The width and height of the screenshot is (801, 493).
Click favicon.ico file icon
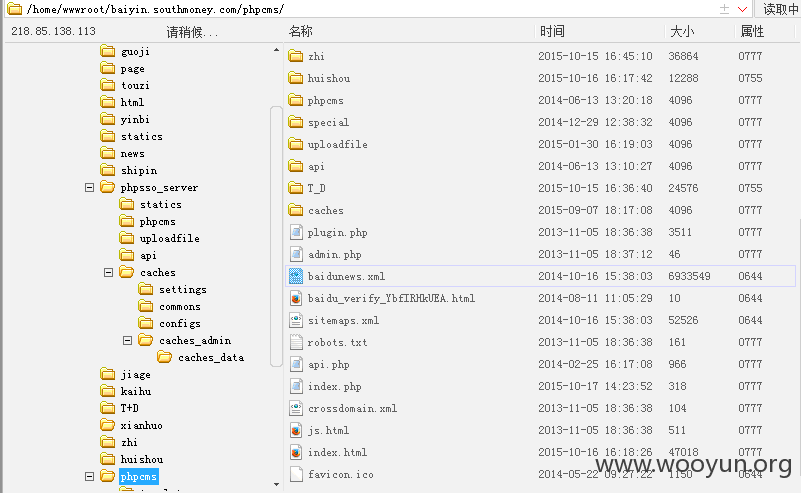coord(296,474)
